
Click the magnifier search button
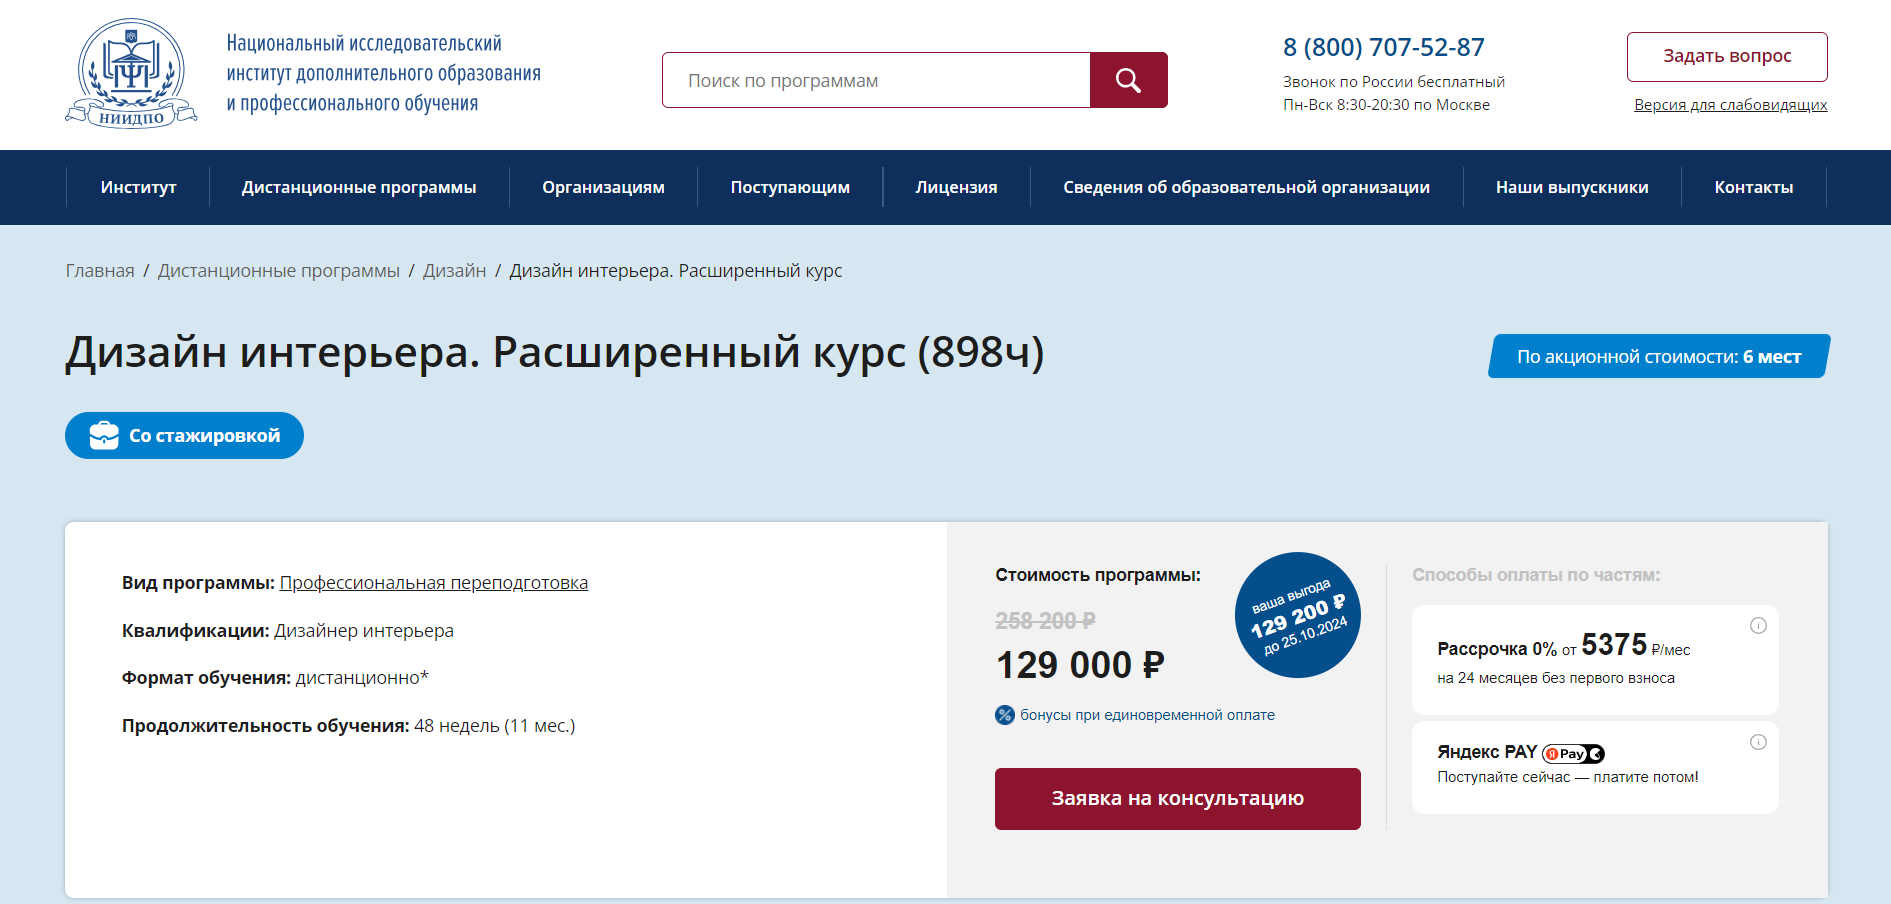1128,80
